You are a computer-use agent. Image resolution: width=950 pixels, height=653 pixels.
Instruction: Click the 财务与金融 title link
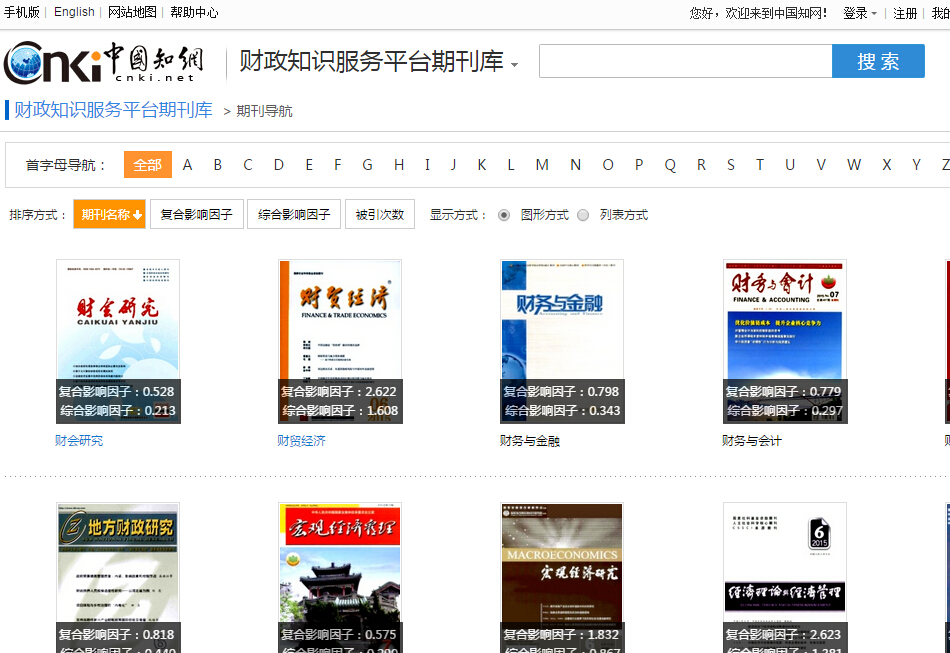(530, 440)
